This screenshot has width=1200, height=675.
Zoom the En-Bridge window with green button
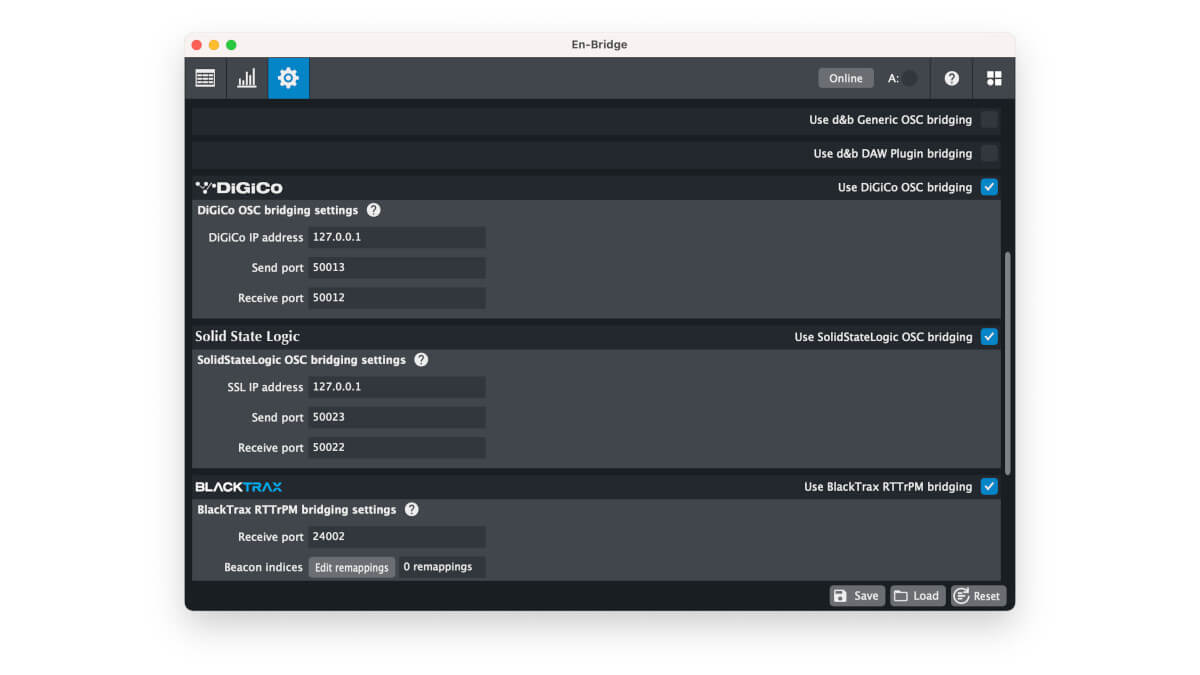[231, 45]
